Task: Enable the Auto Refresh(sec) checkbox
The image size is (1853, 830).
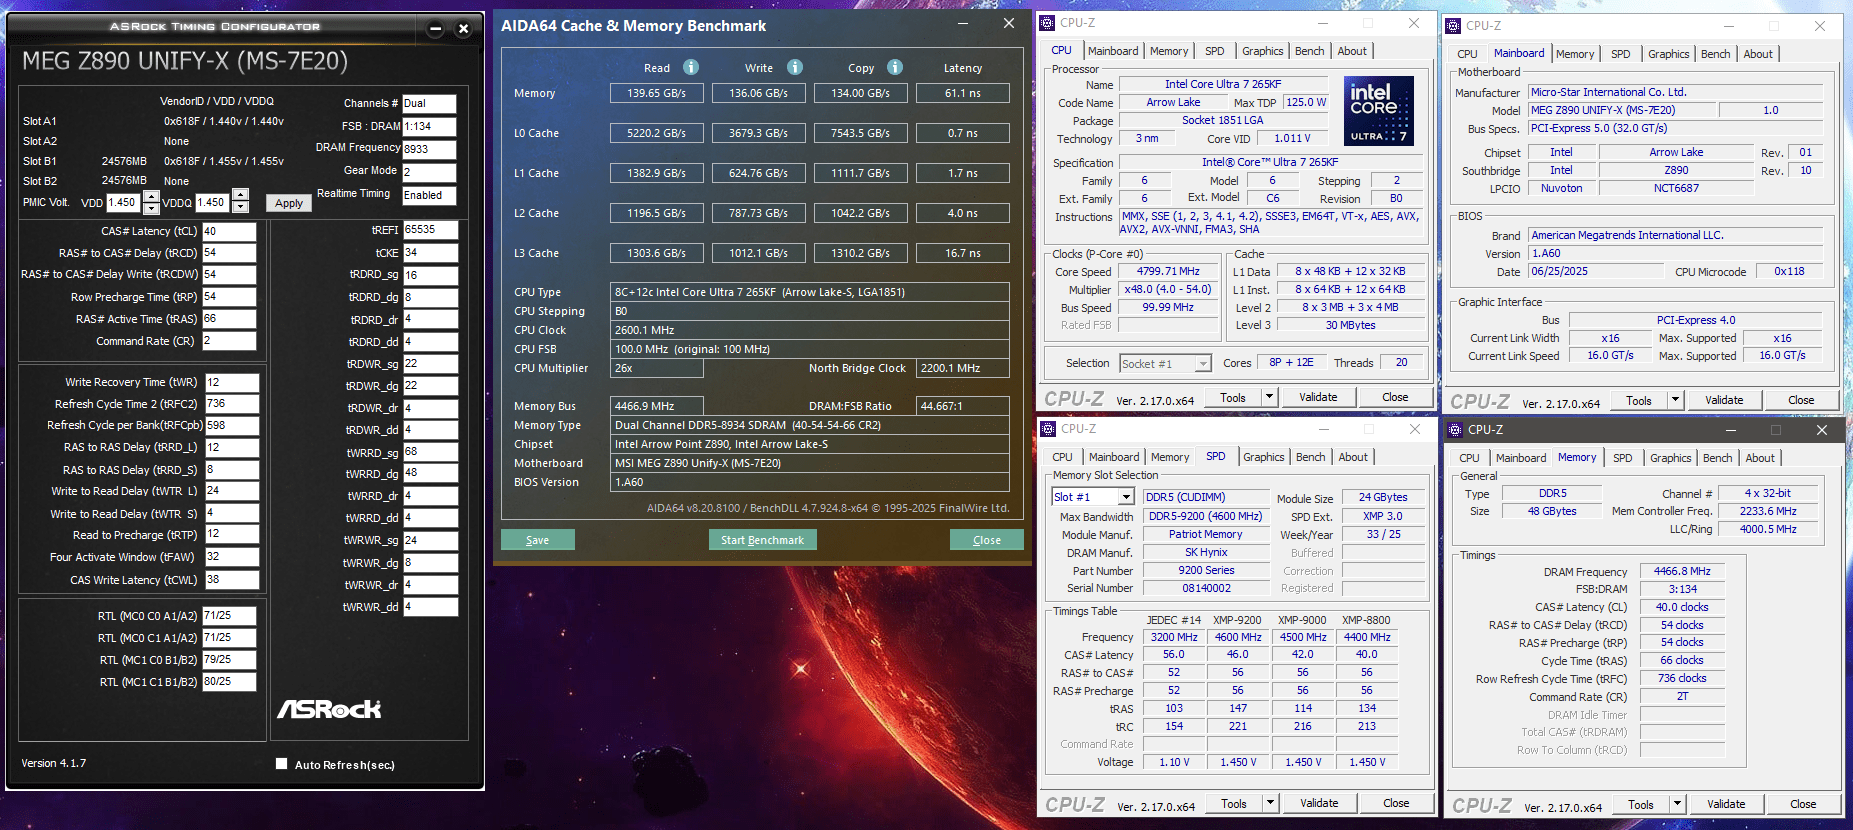Action: (282, 764)
